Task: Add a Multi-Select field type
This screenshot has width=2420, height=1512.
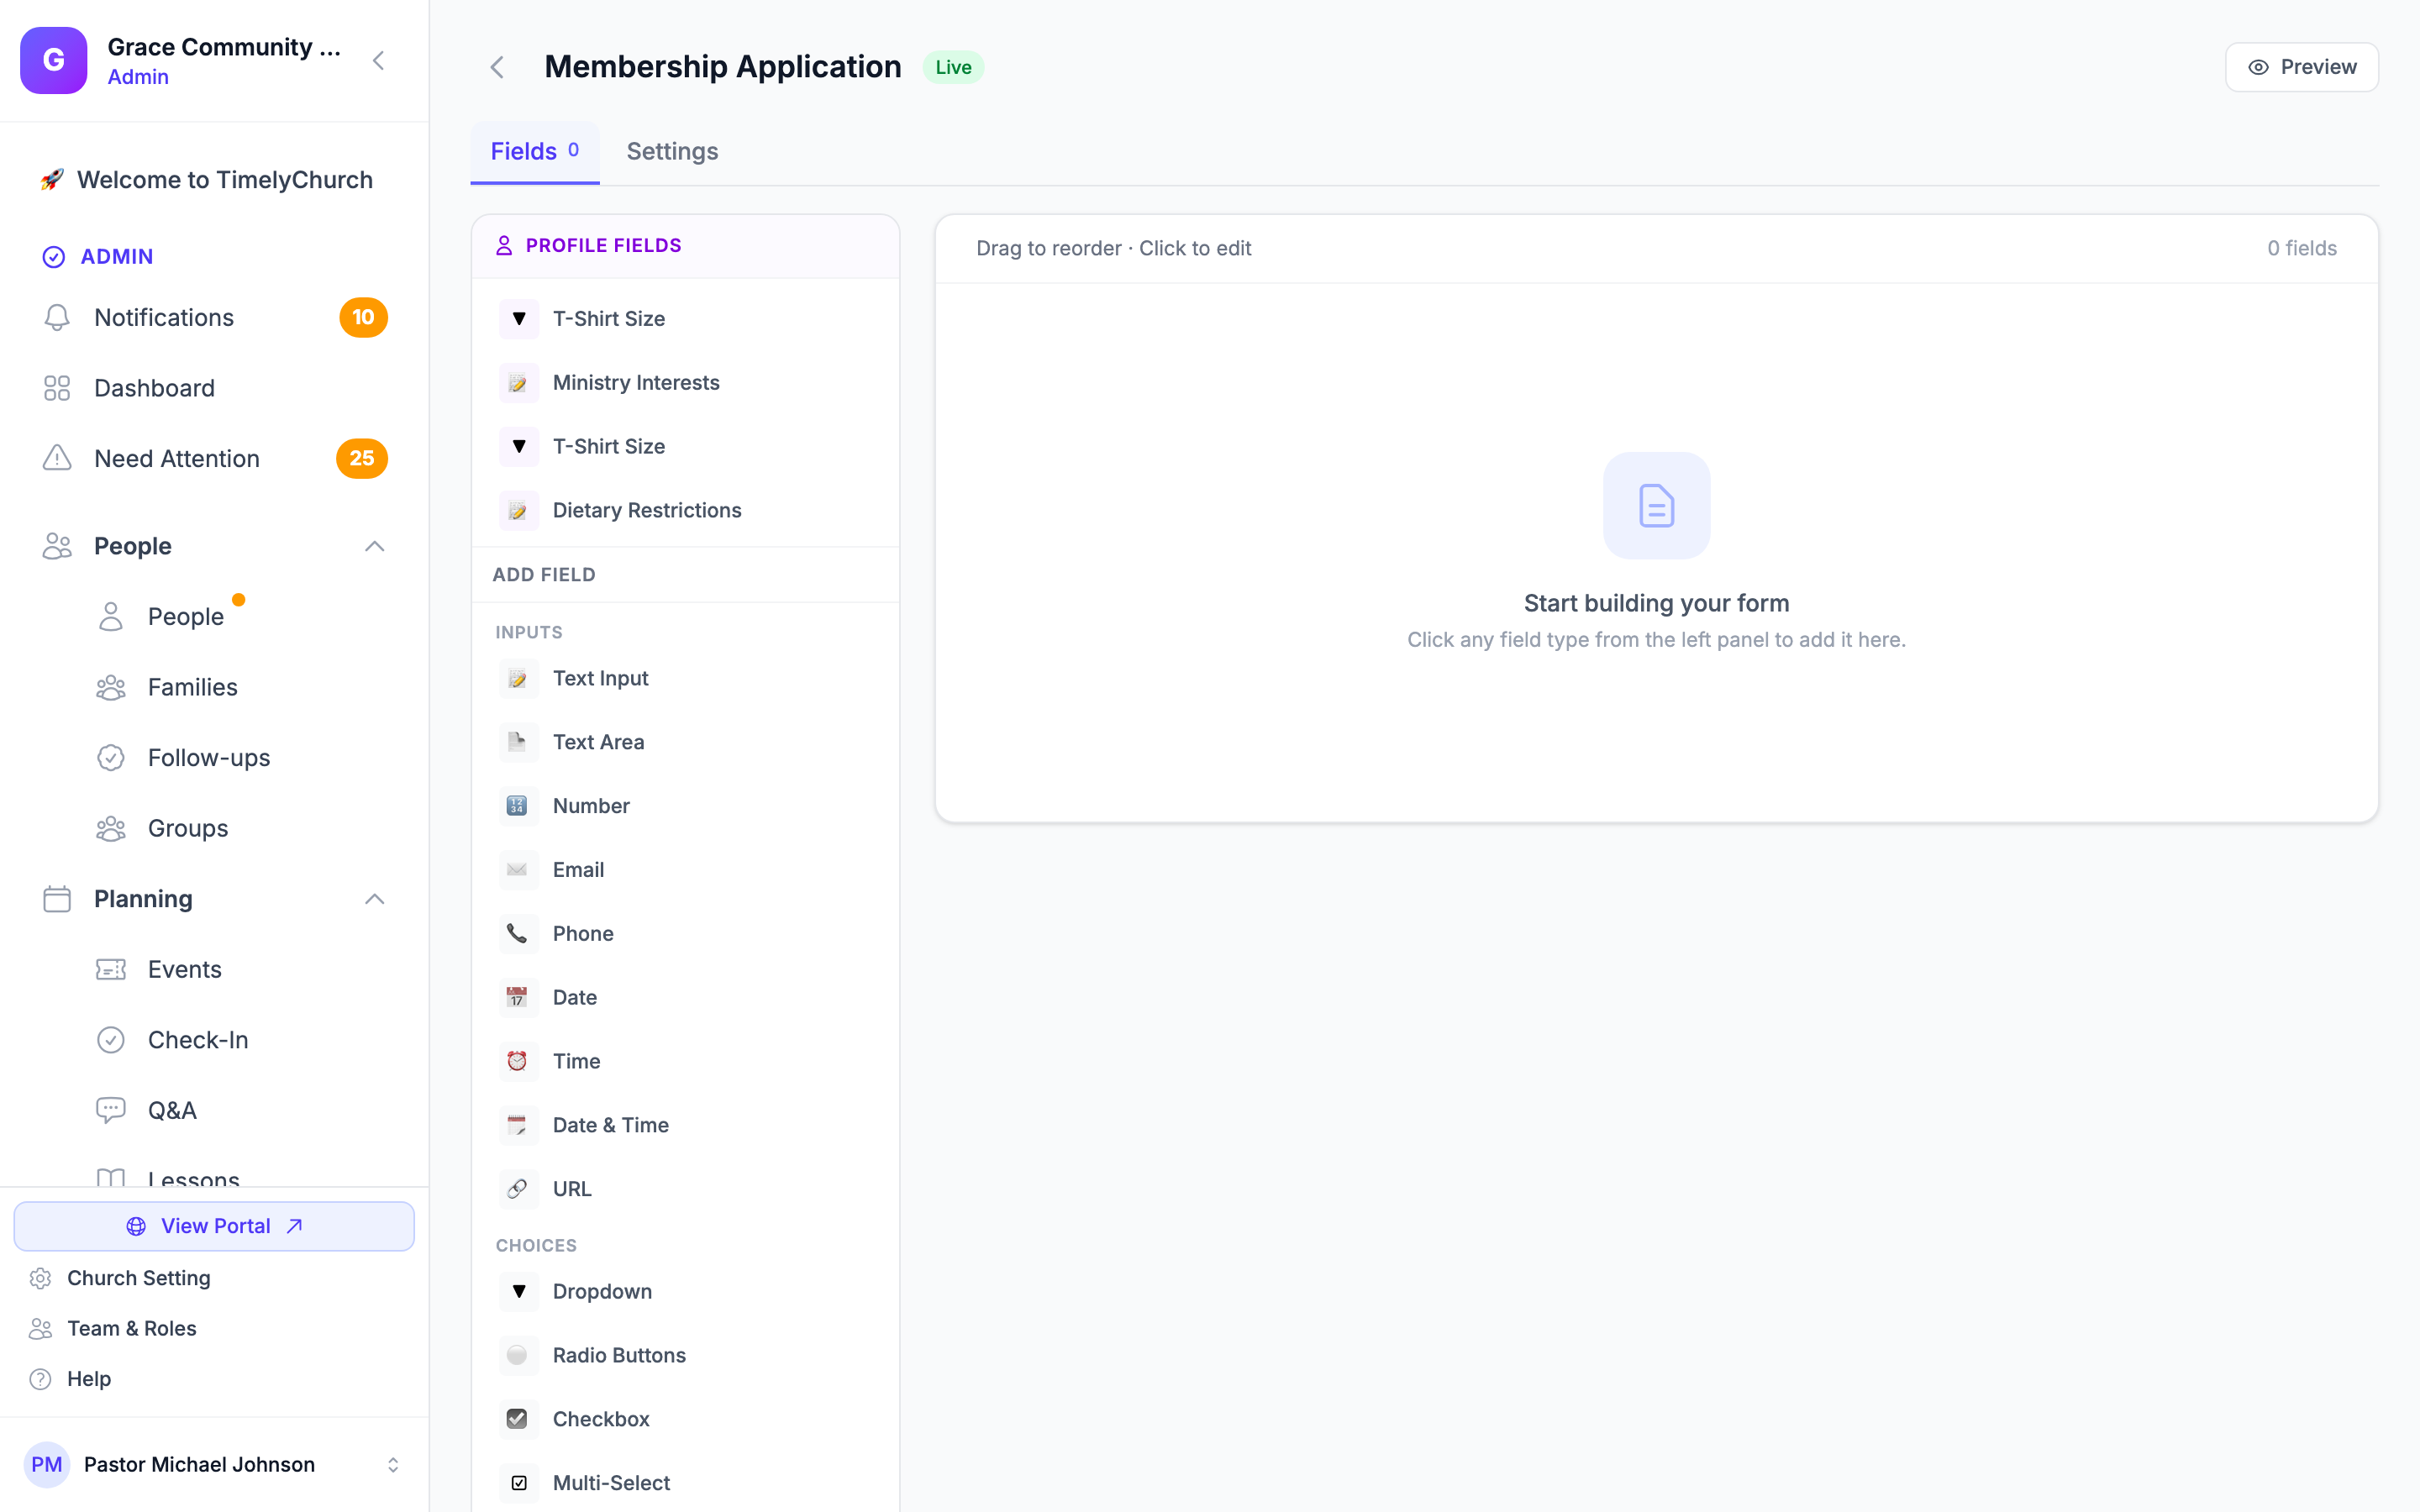Action: 685,1482
